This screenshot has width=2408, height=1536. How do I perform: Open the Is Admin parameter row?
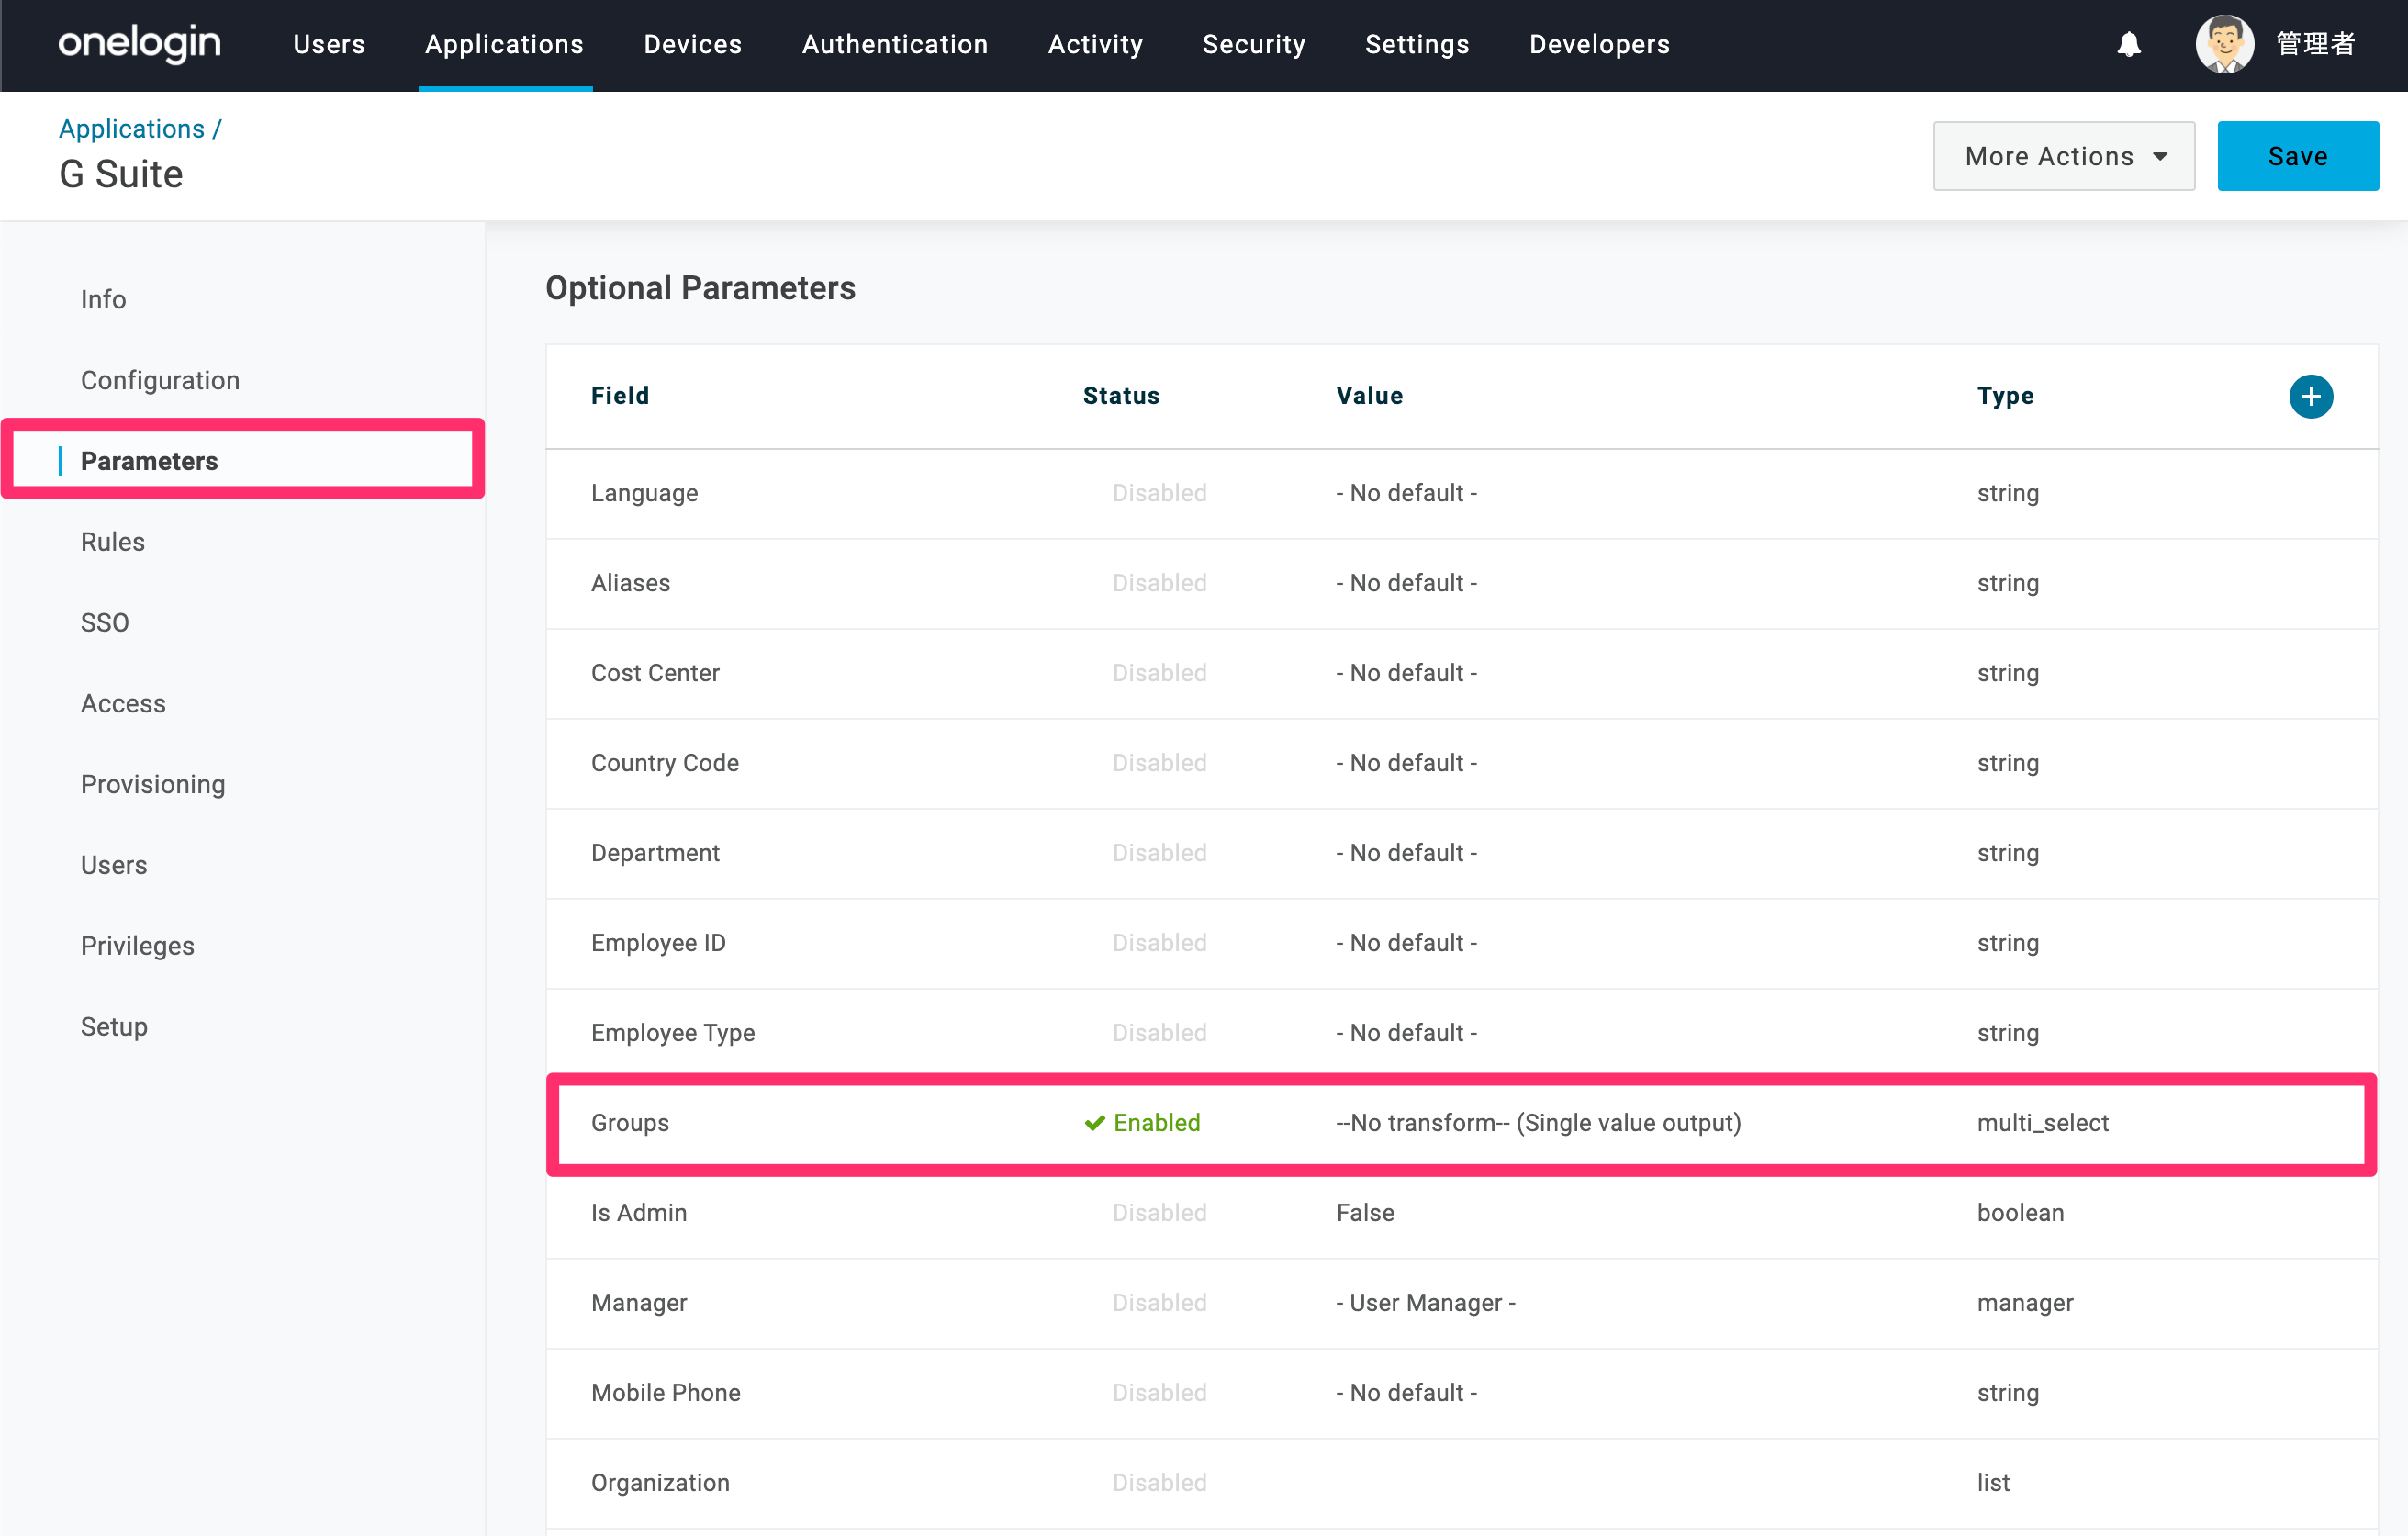[x=1461, y=1214]
